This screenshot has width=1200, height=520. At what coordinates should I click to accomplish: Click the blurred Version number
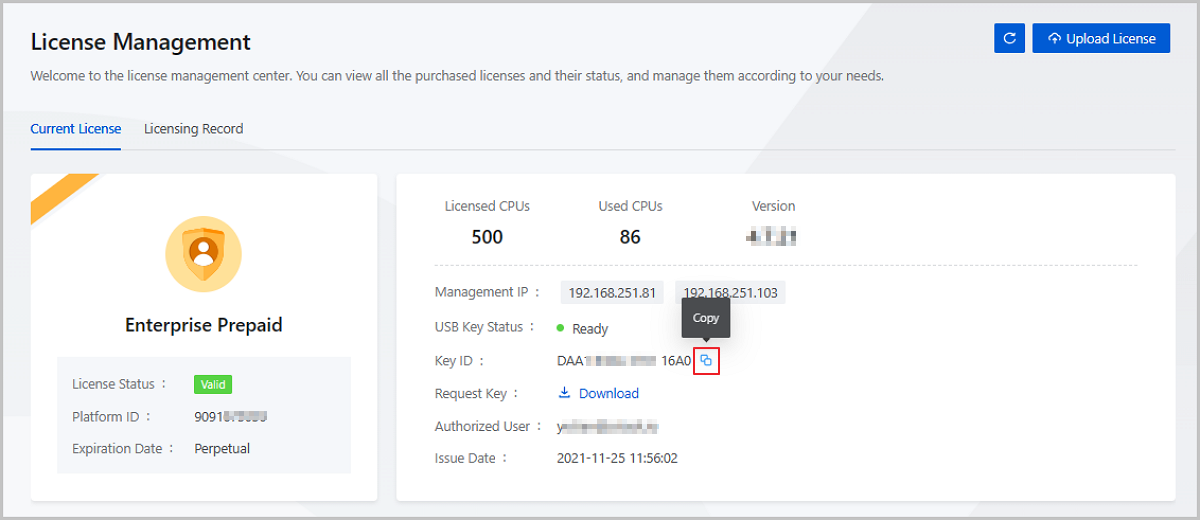(x=773, y=237)
